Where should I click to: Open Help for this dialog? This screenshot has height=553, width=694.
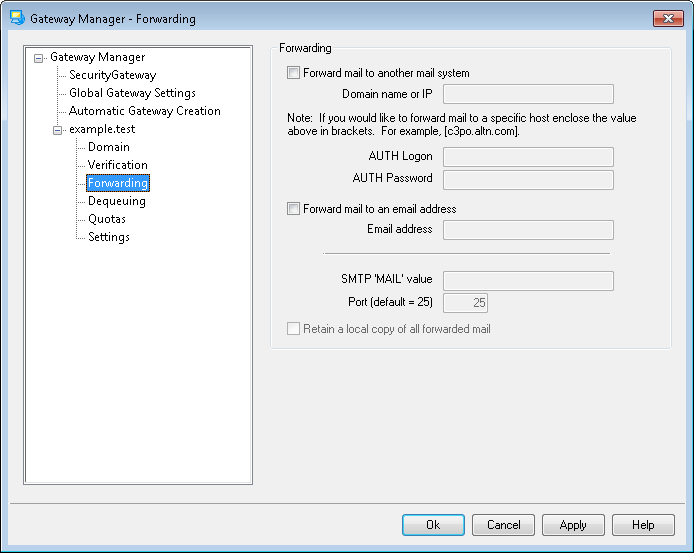point(643,525)
